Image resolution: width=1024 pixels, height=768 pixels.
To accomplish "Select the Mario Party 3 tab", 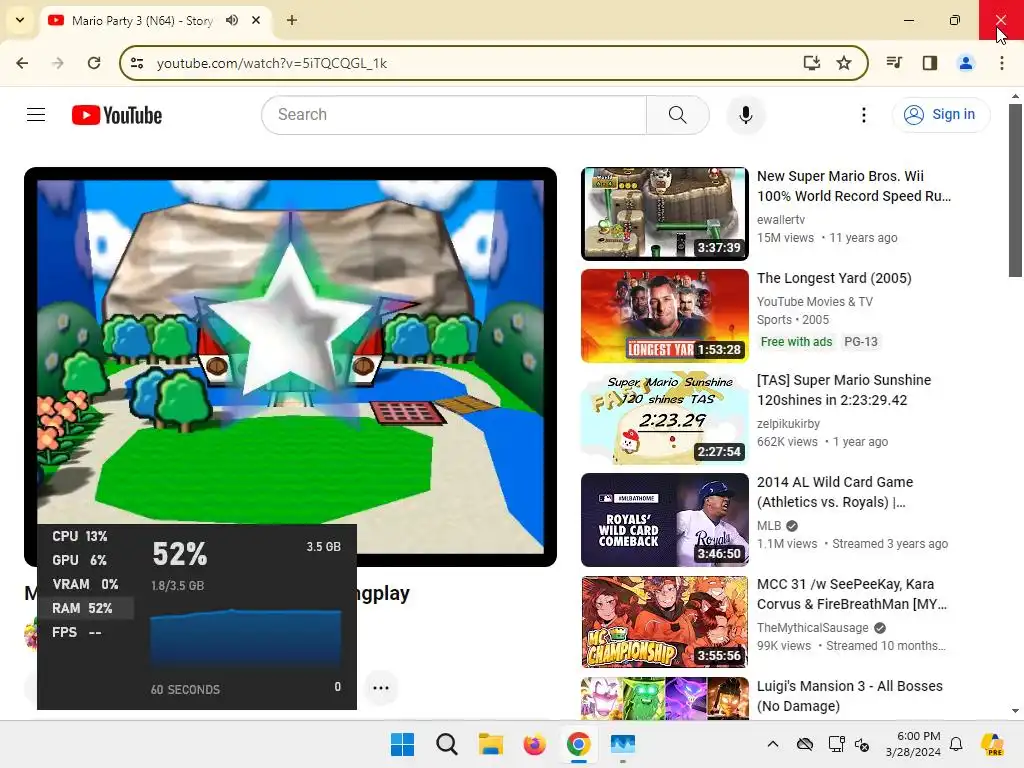I will pyautogui.click(x=142, y=20).
